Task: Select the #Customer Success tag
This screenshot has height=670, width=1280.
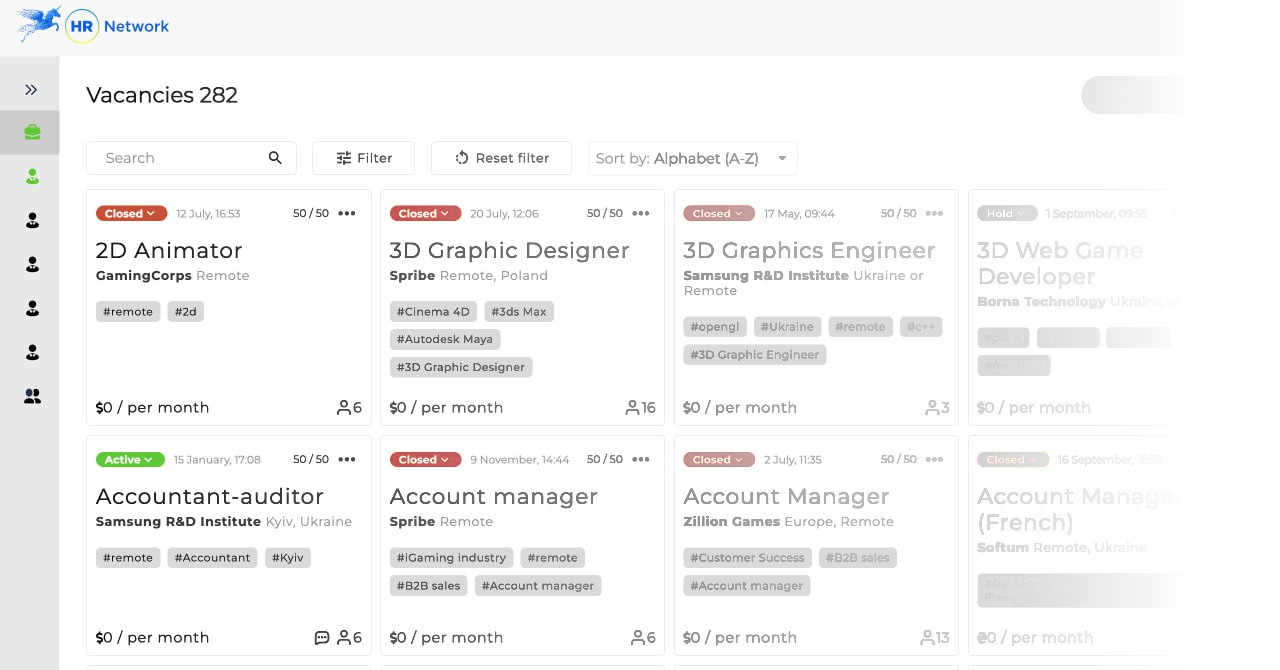Action: (748, 558)
